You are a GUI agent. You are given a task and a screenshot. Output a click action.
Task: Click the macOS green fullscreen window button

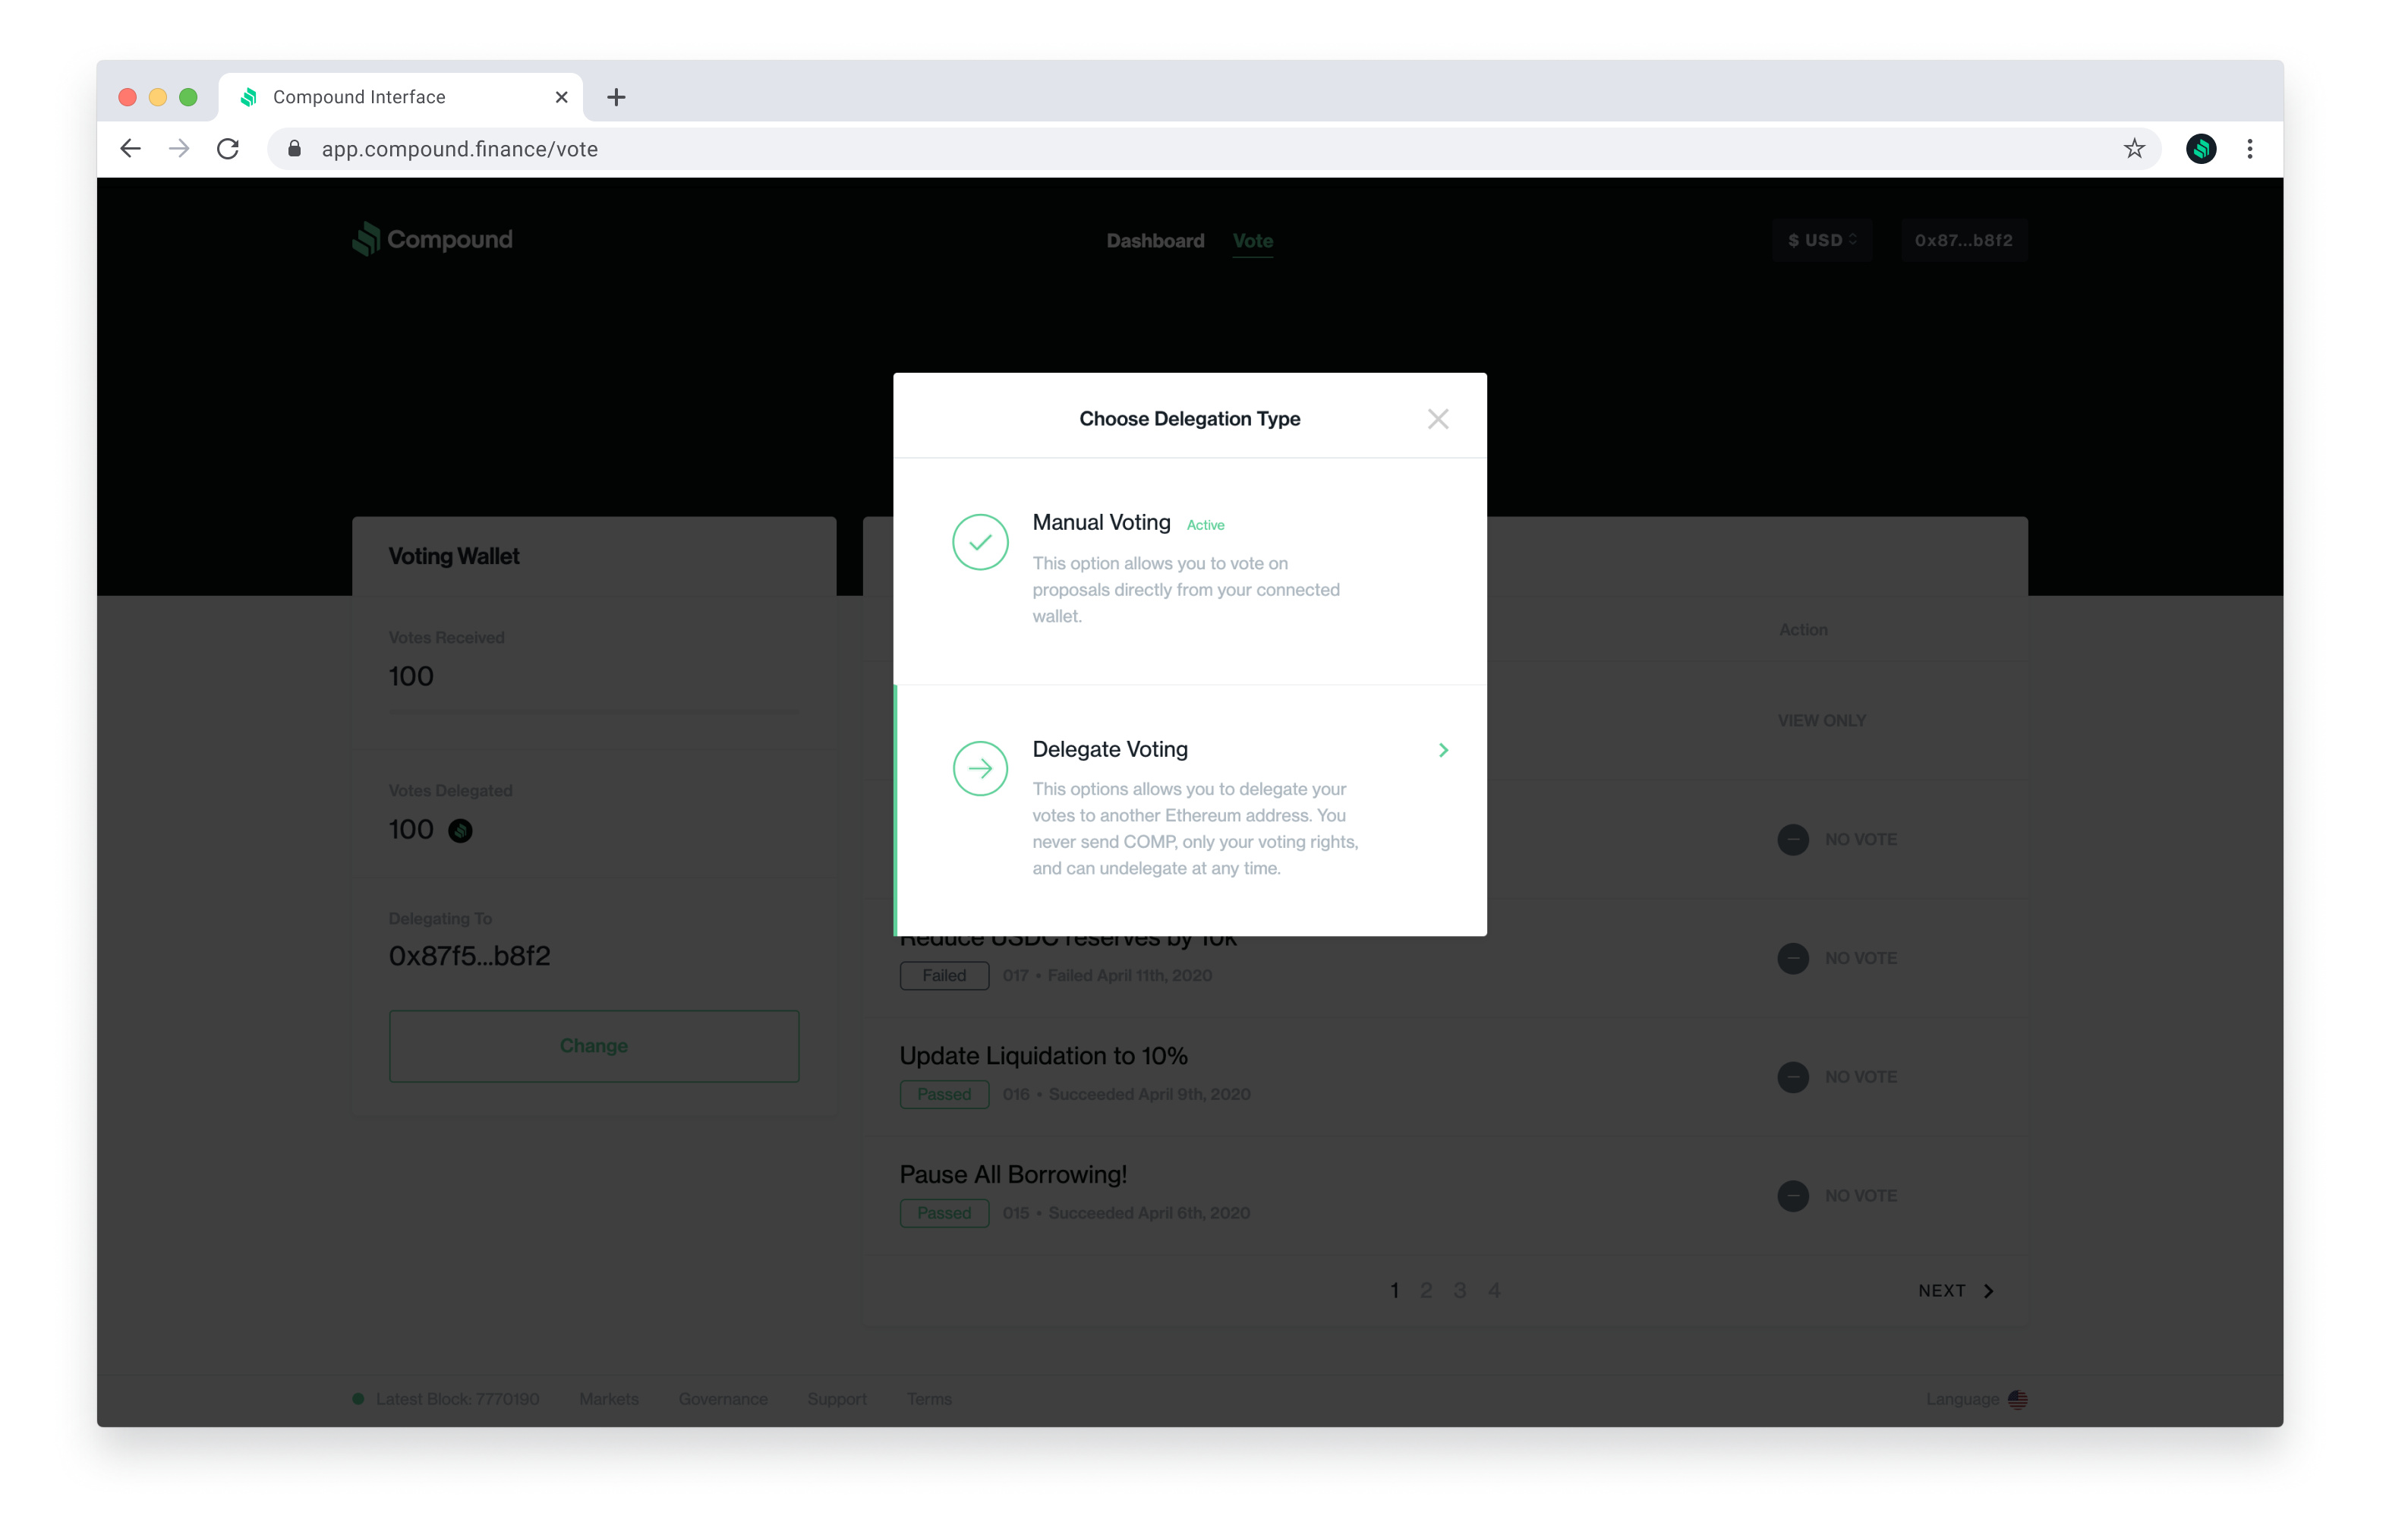coord(188,97)
